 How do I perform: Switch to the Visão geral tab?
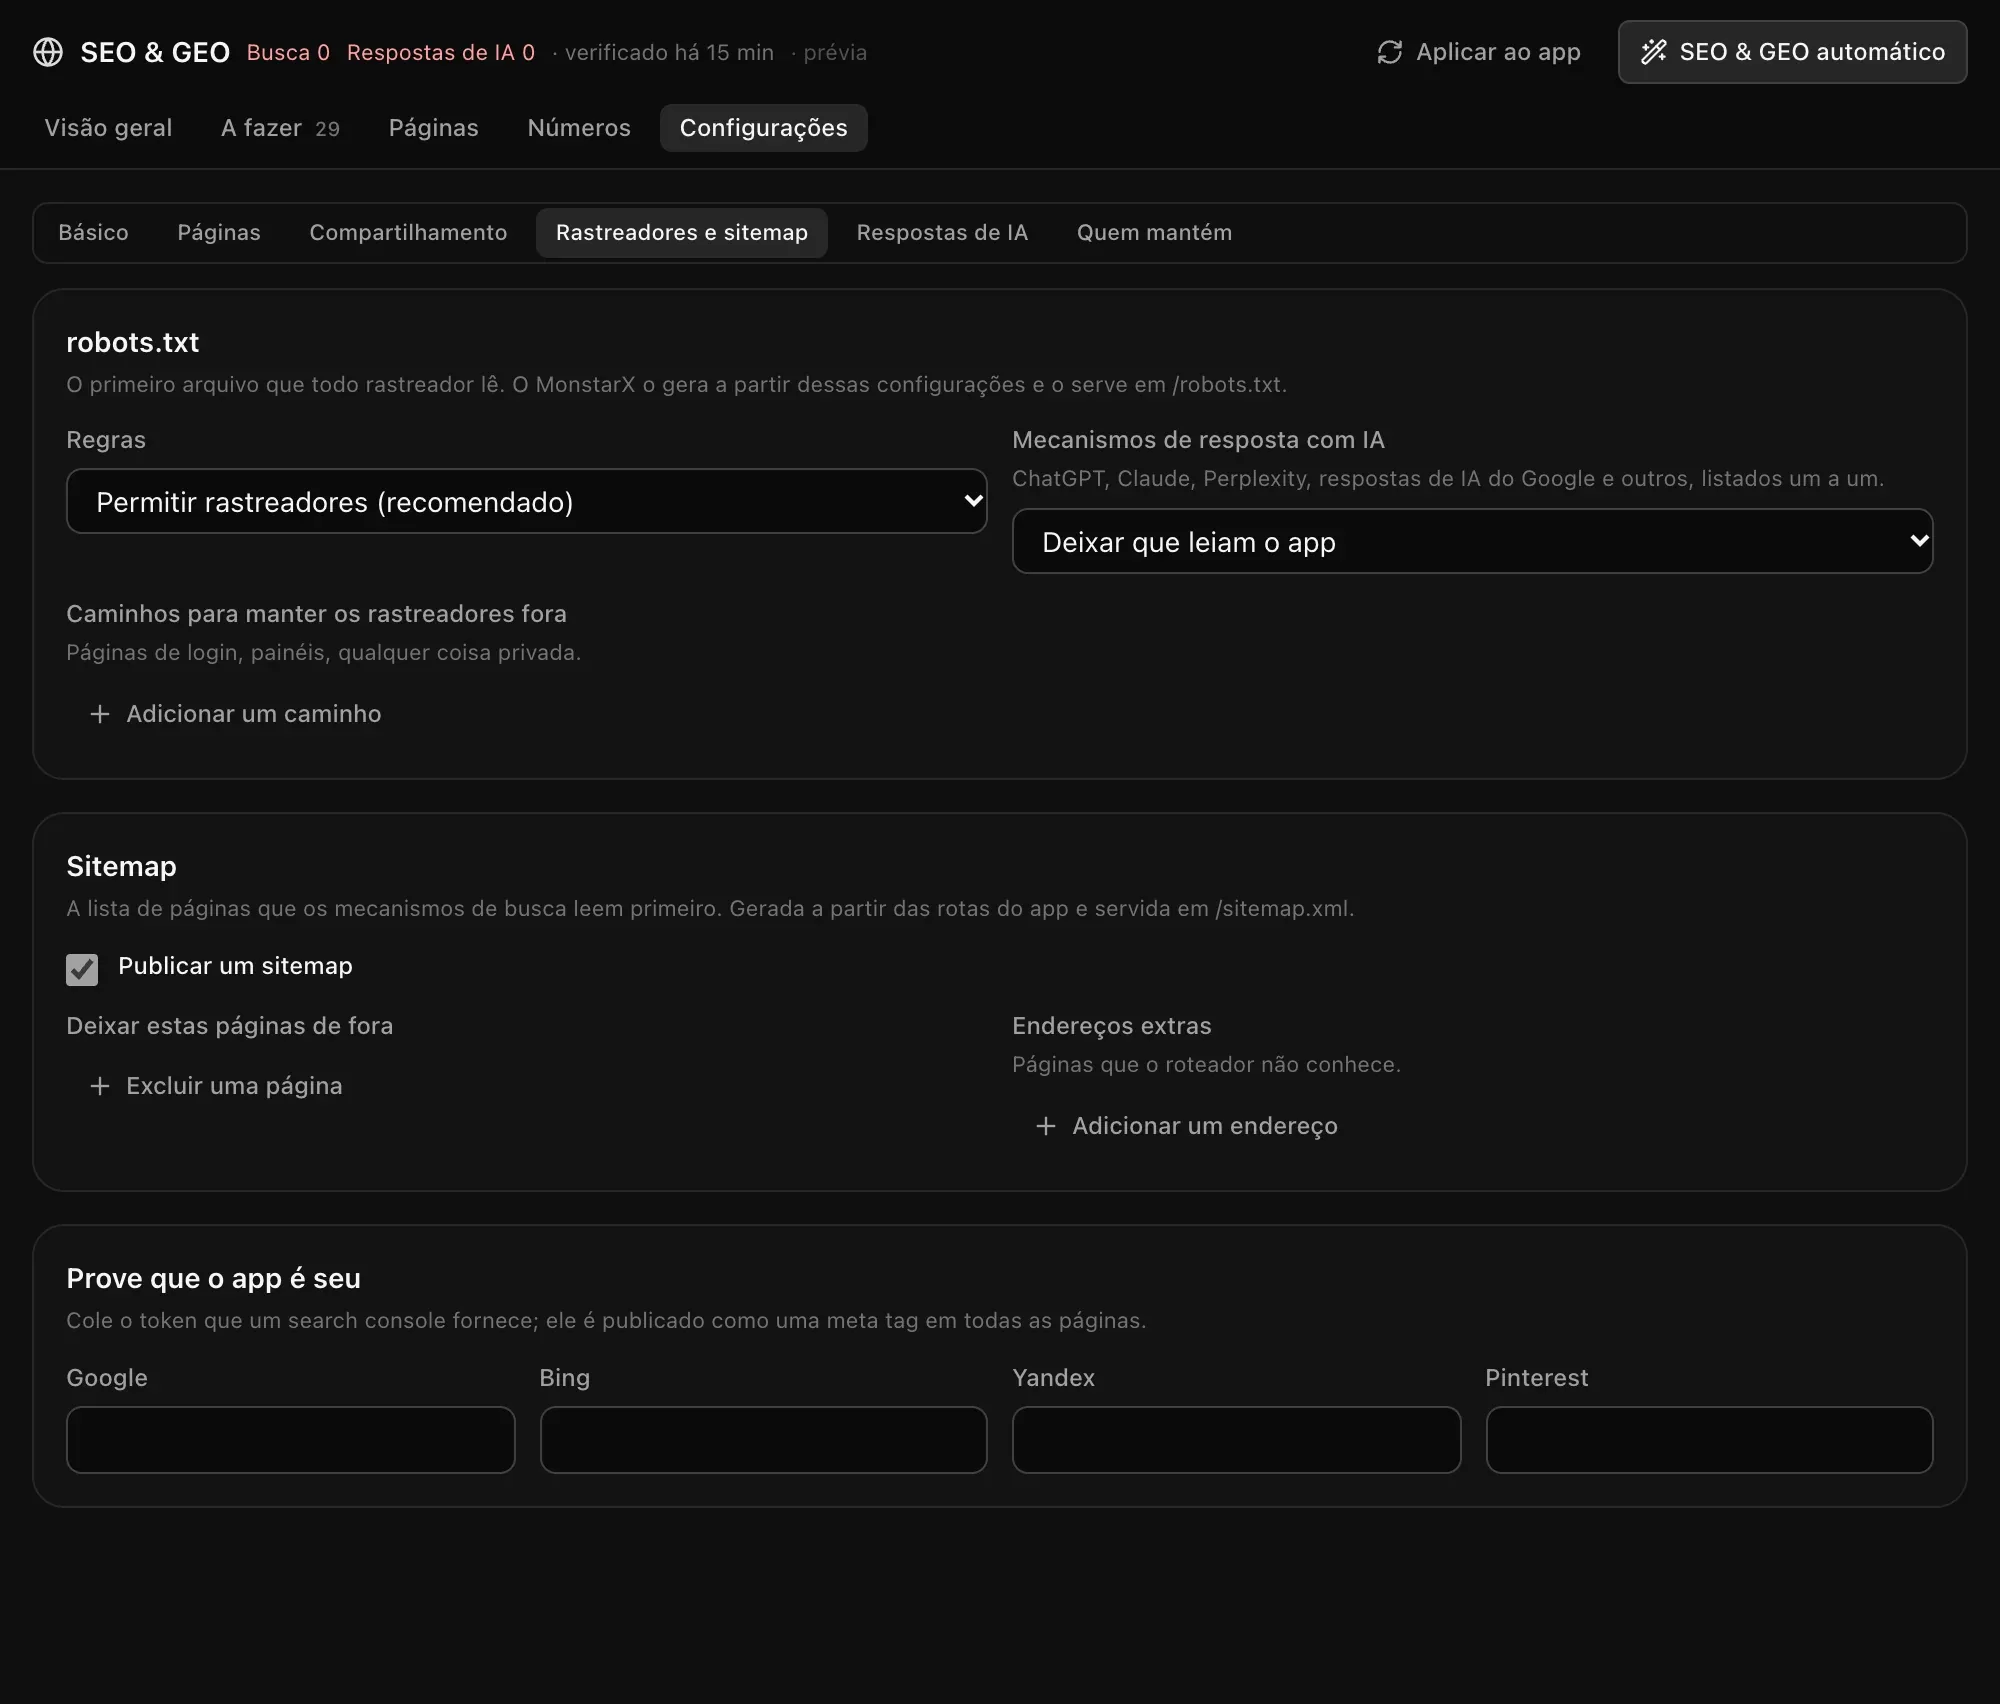tap(108, 128)
